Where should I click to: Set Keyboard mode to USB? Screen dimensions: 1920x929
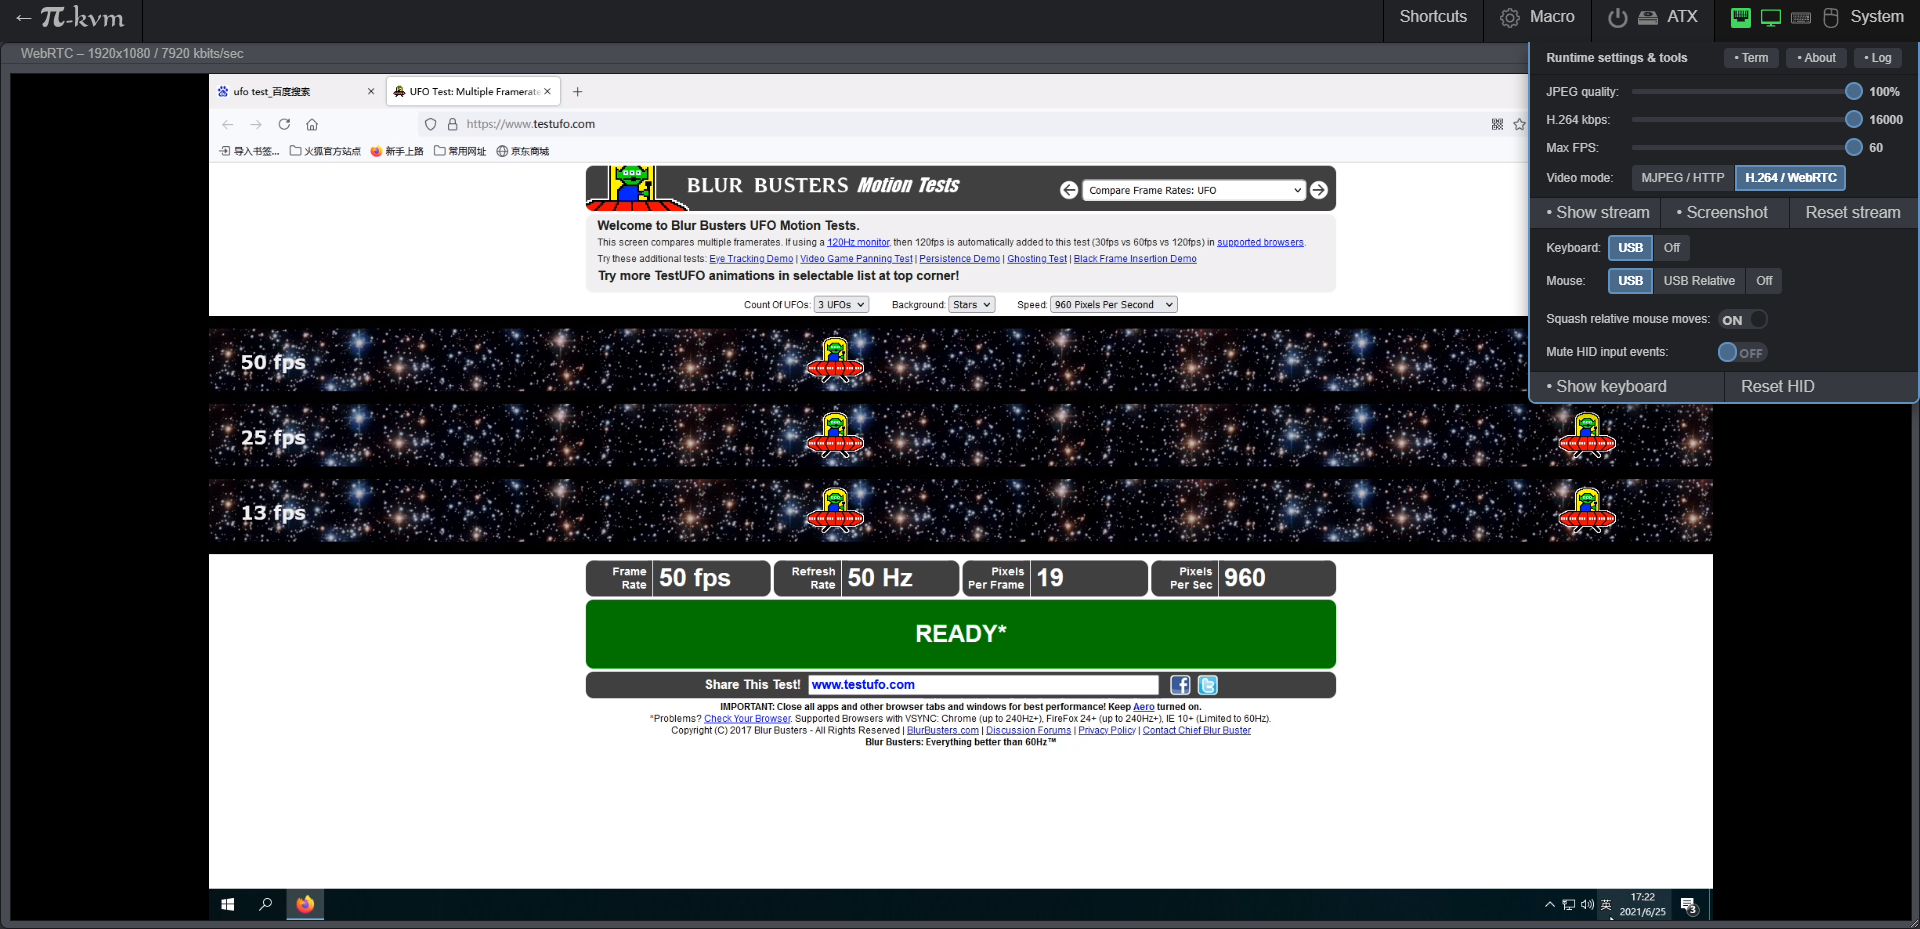1630,248
